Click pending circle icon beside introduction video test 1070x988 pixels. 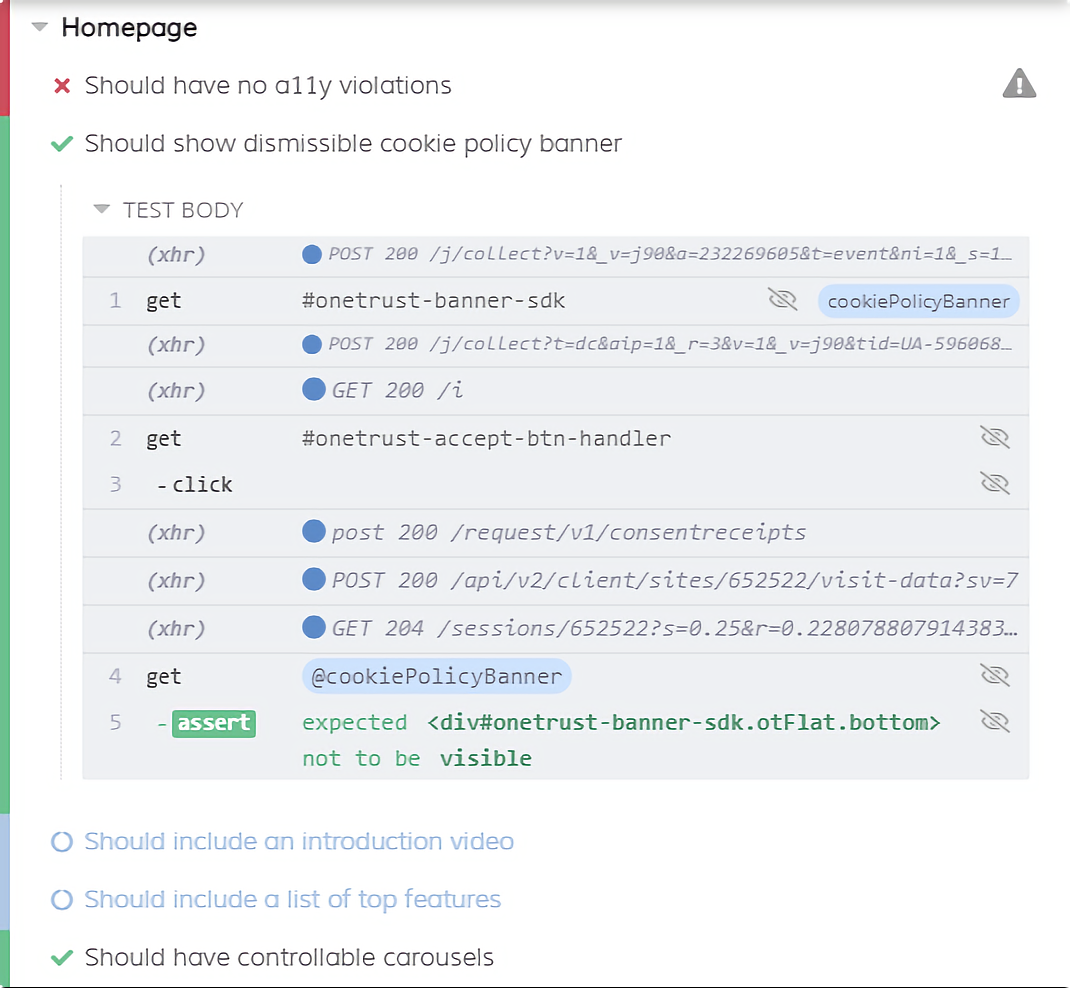pyautogui.click(x=62, y=842)
